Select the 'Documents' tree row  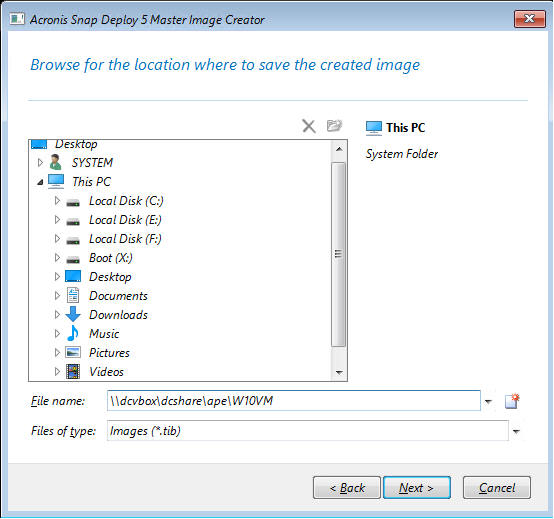tap(118, 296)
